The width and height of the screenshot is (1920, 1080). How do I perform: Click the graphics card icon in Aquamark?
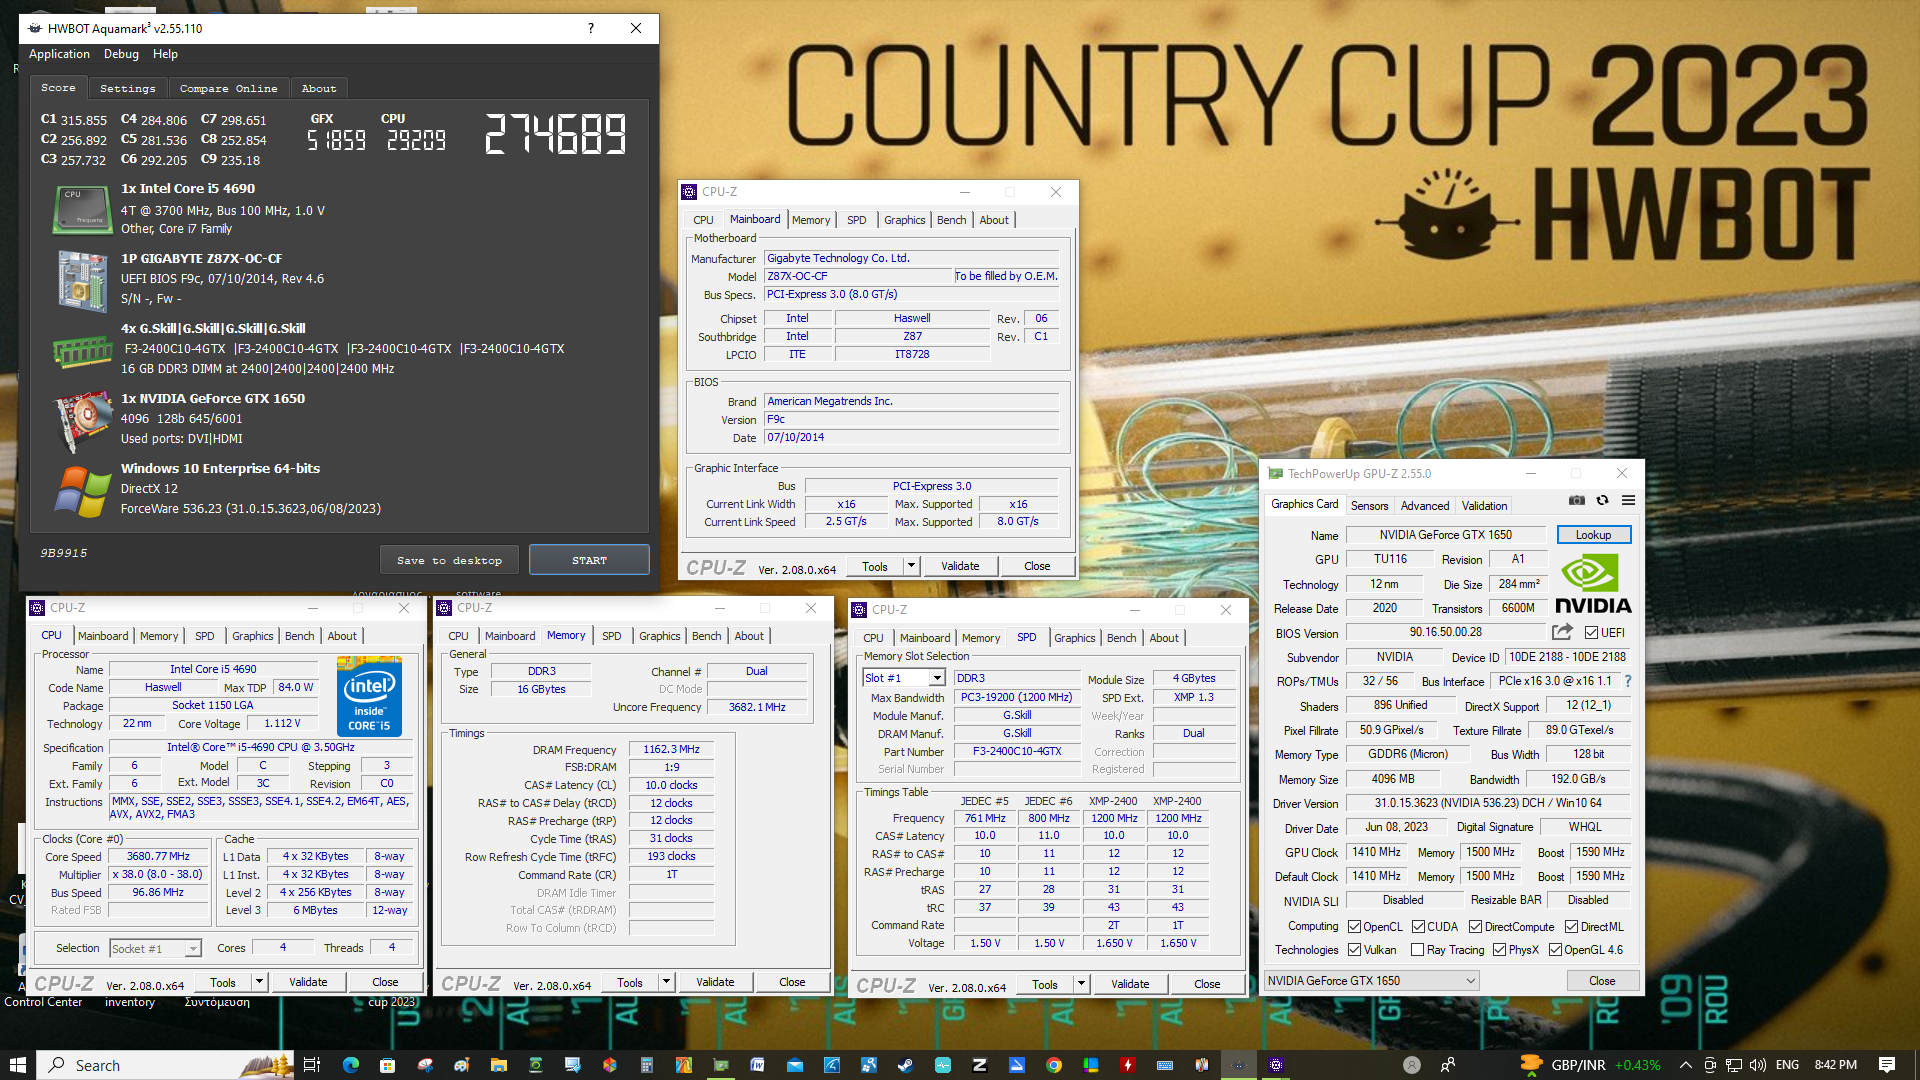click(82, 420)
